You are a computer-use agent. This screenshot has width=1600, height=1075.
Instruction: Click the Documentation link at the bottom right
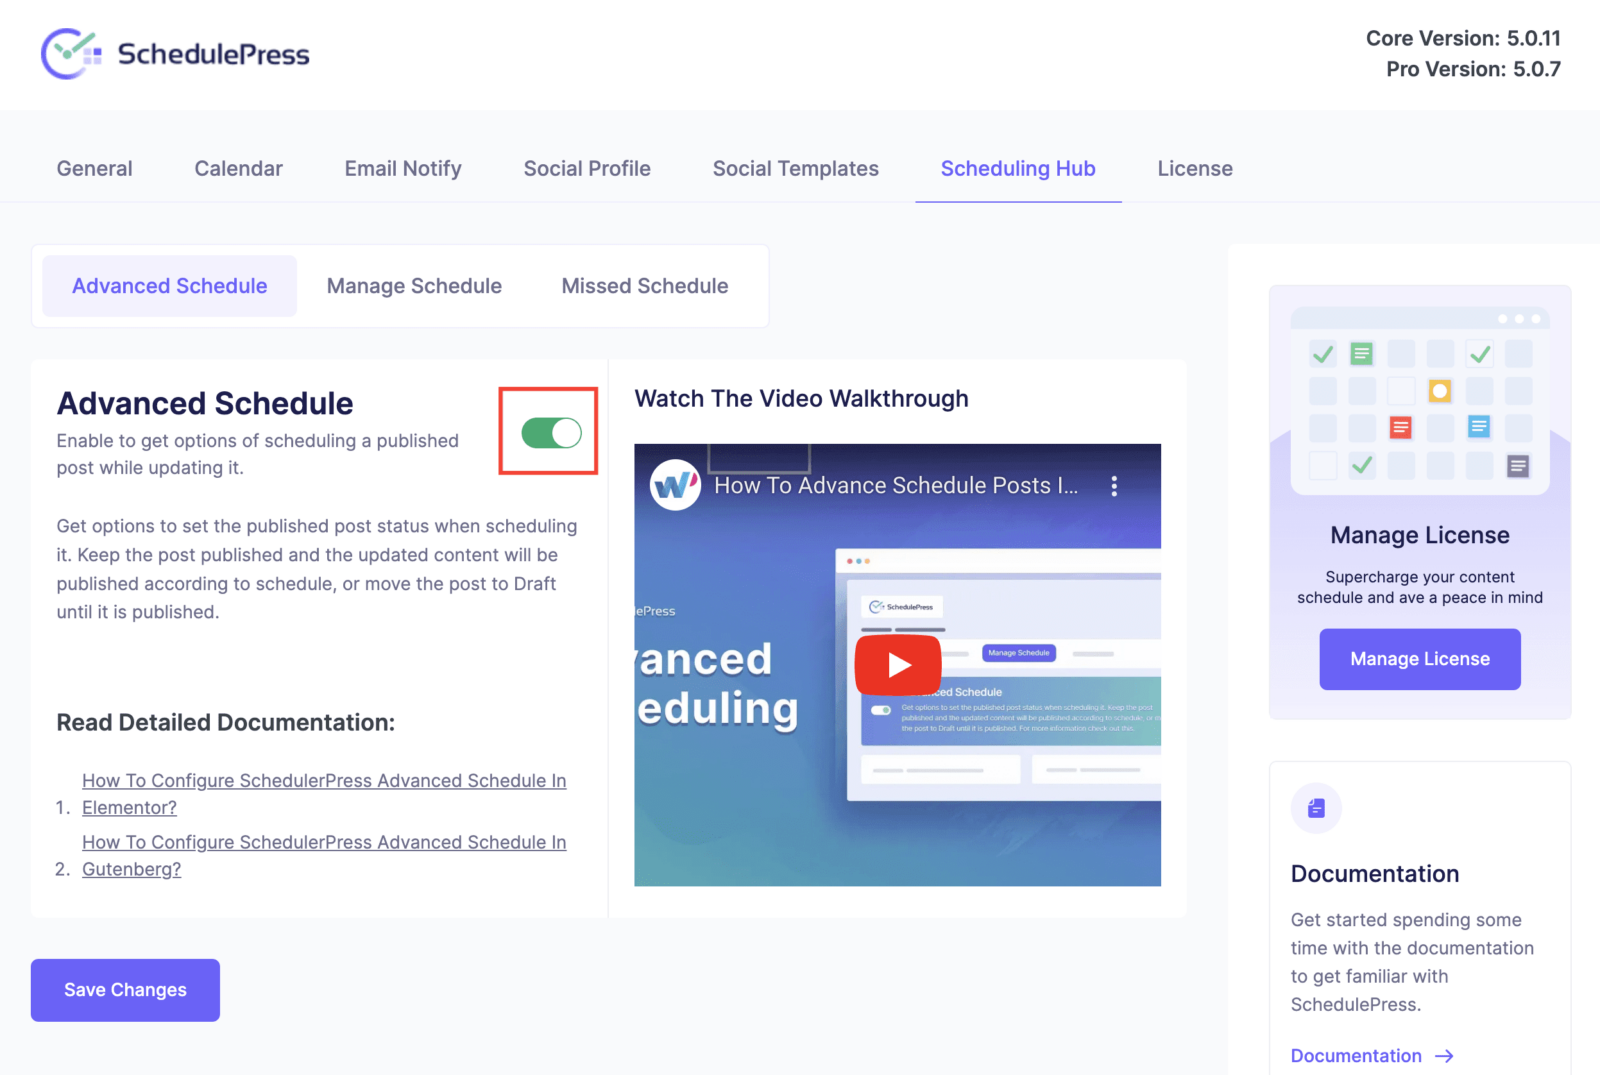[1355, 1055]
